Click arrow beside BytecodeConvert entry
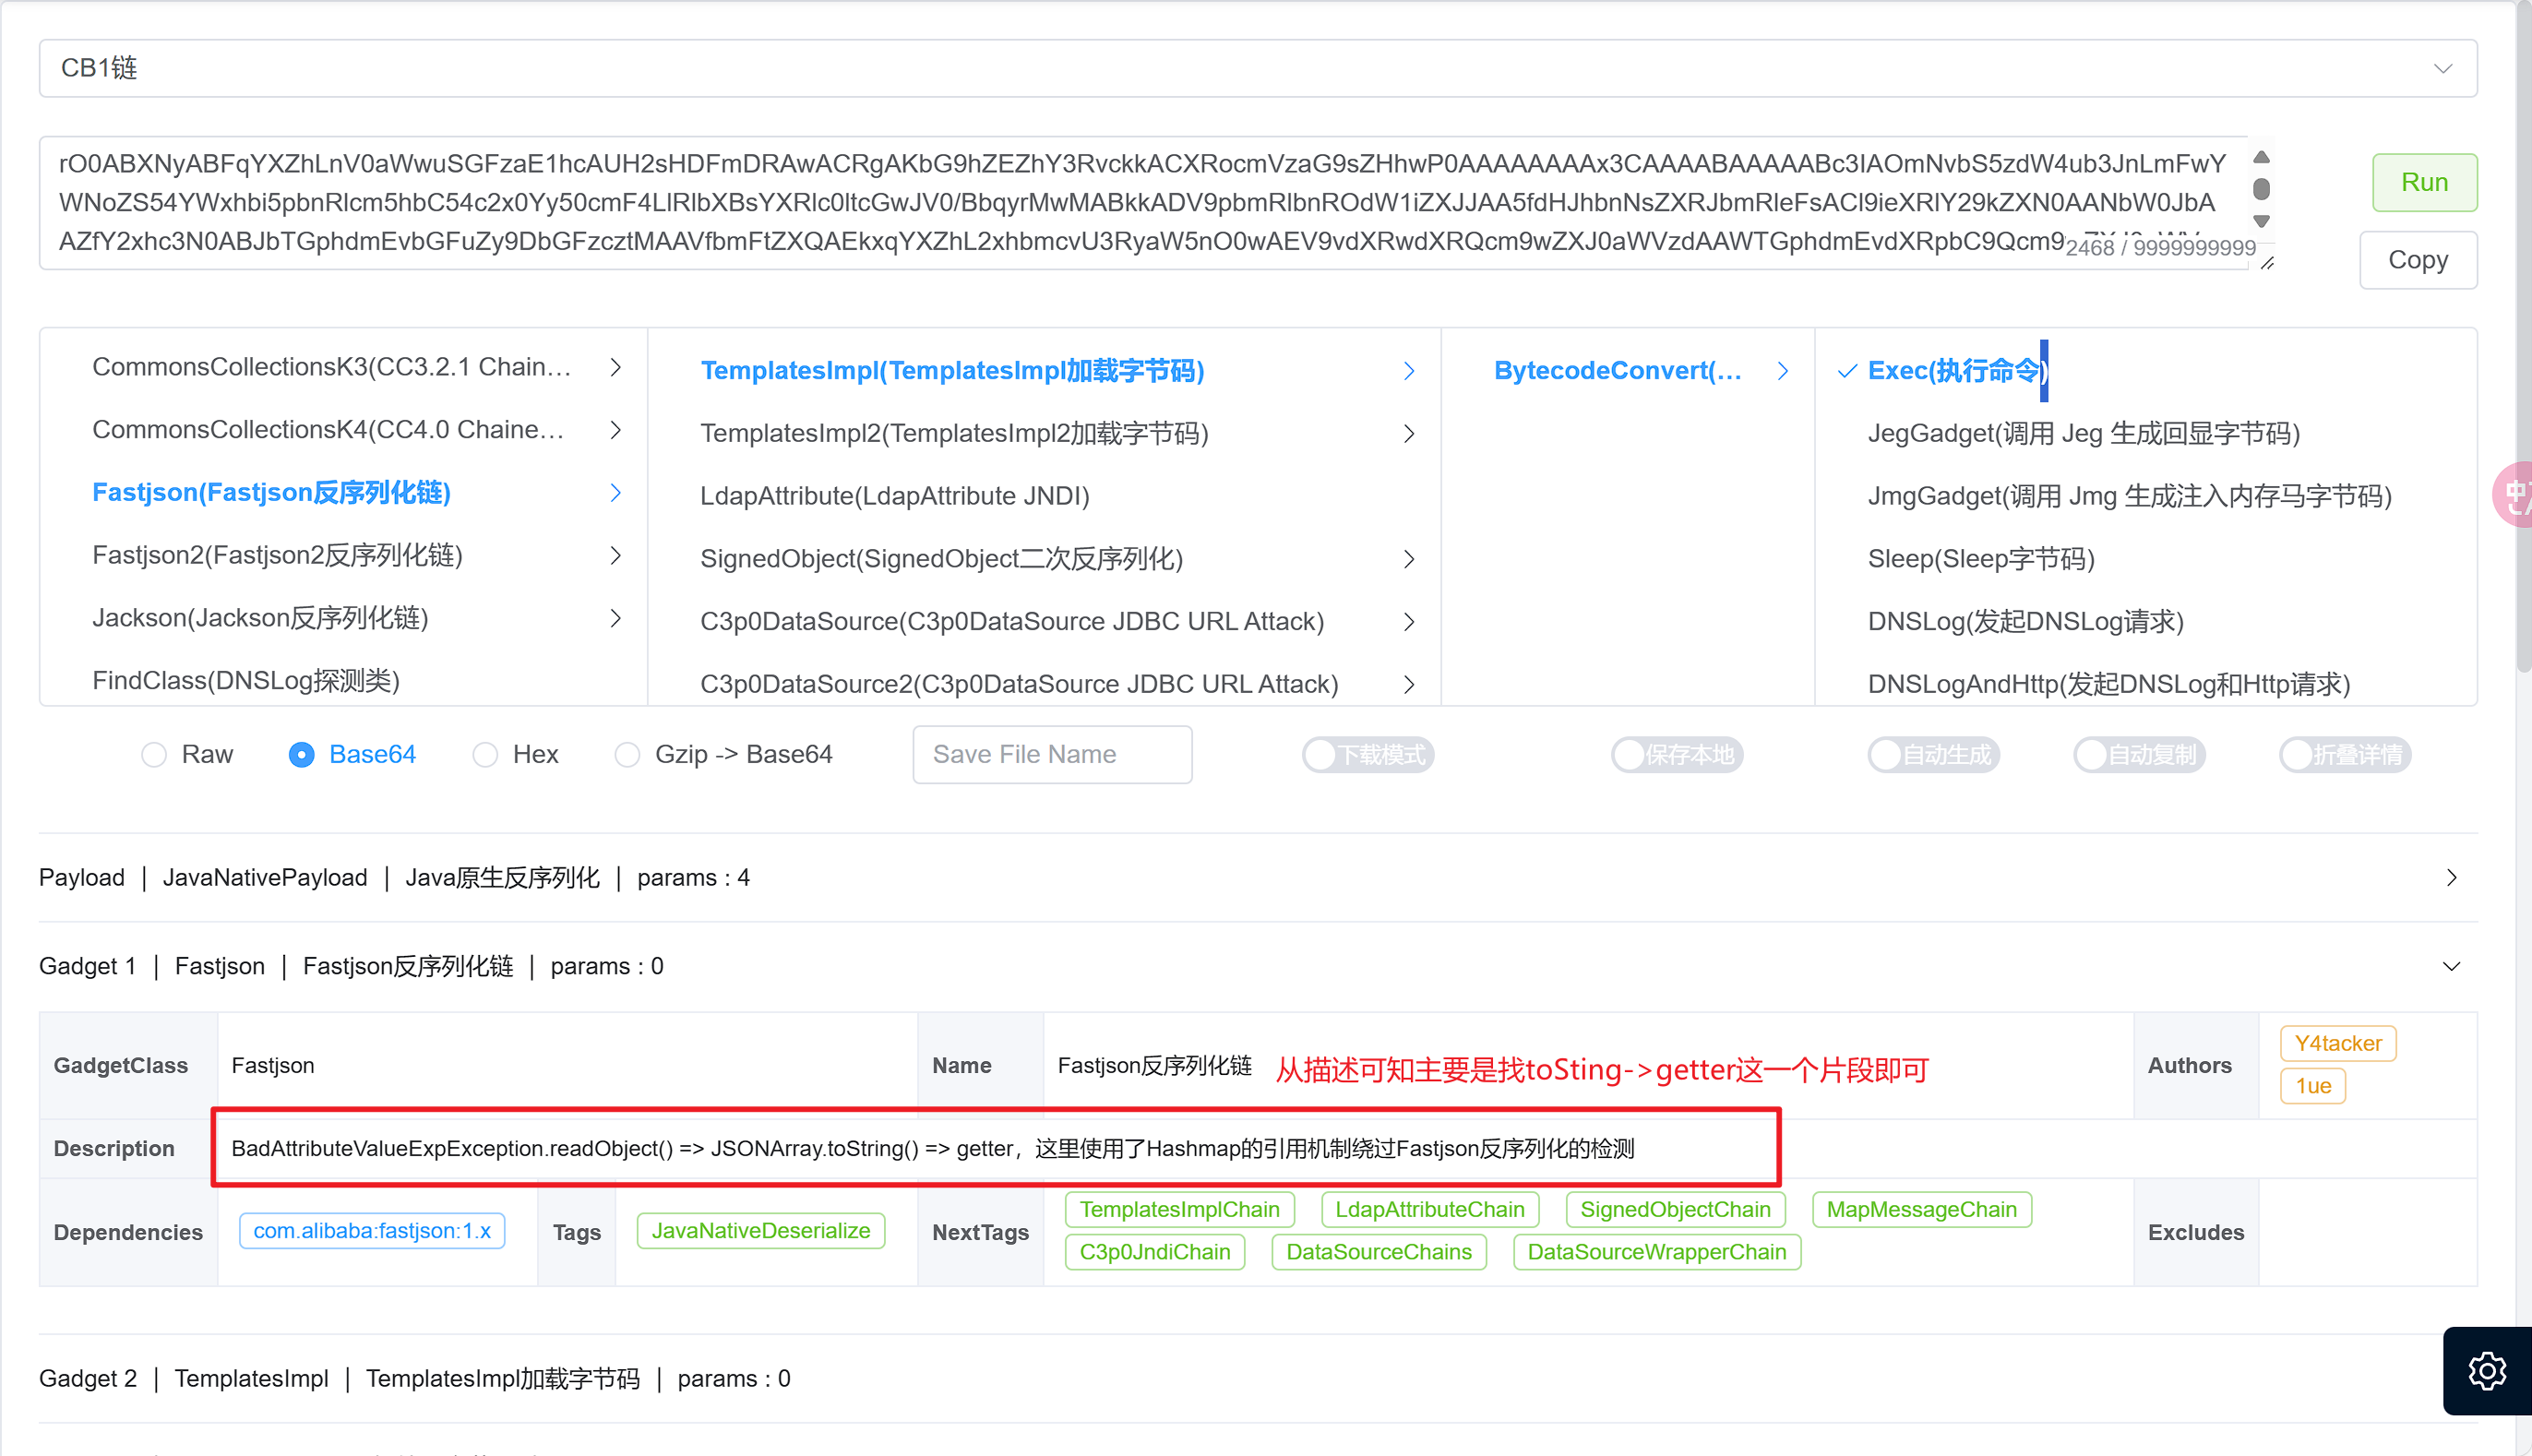 tap(1783, 371)
